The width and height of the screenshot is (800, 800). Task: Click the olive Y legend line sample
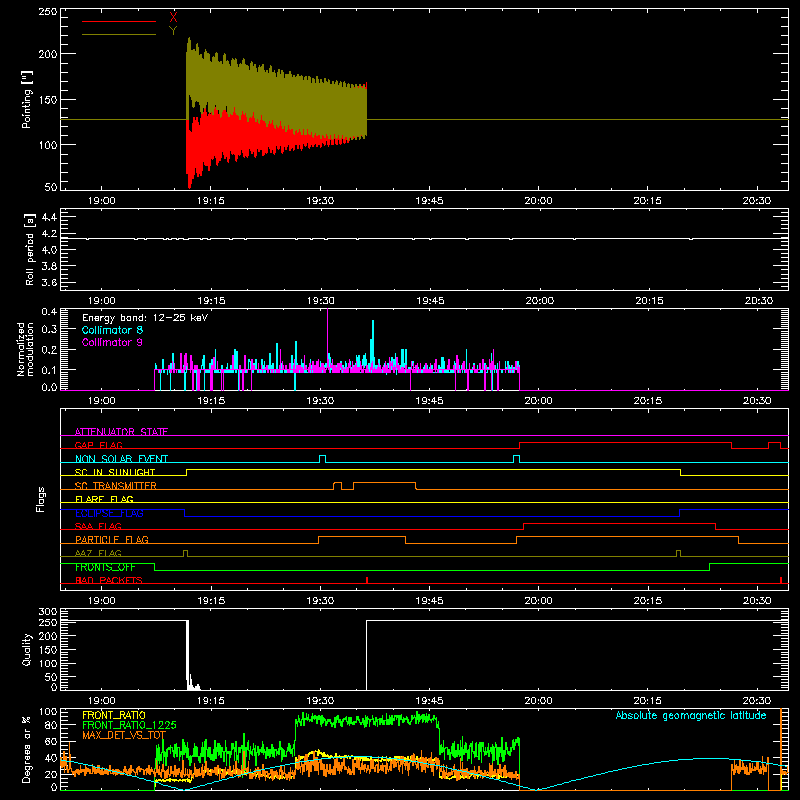pos(119,35)
